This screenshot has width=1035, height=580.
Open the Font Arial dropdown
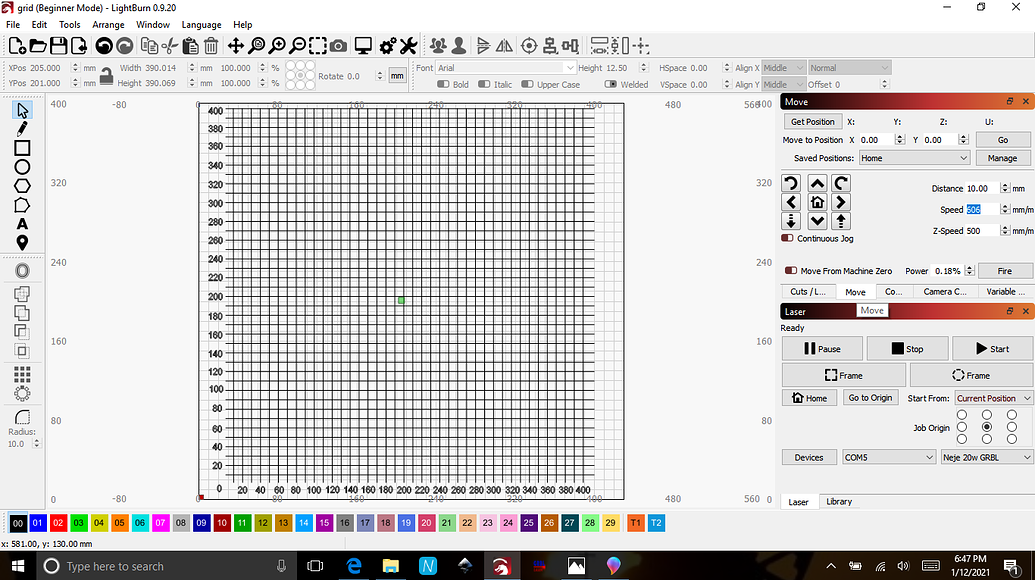point(506,67)
